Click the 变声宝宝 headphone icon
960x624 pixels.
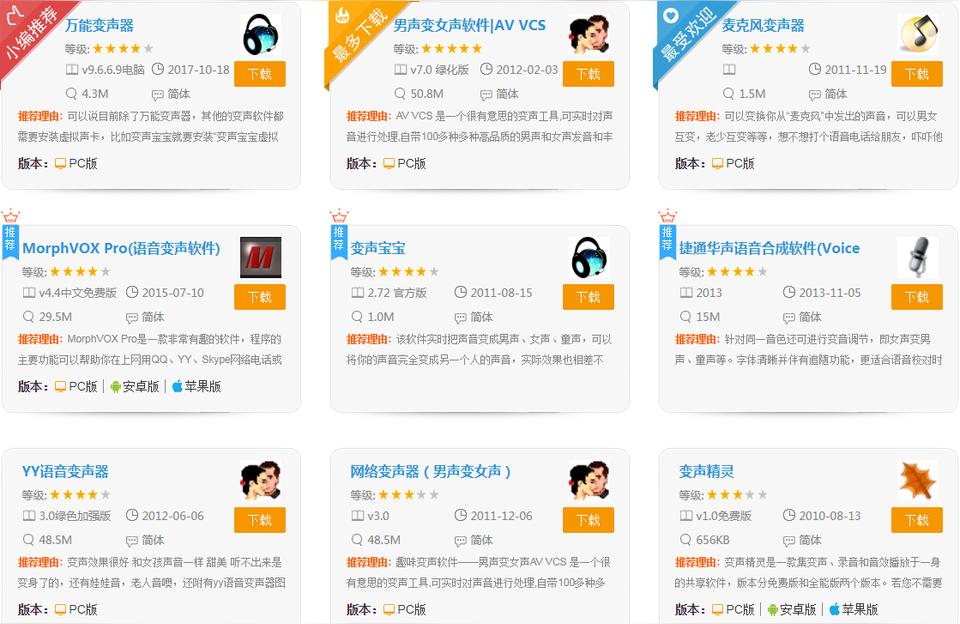pos(590,258)
